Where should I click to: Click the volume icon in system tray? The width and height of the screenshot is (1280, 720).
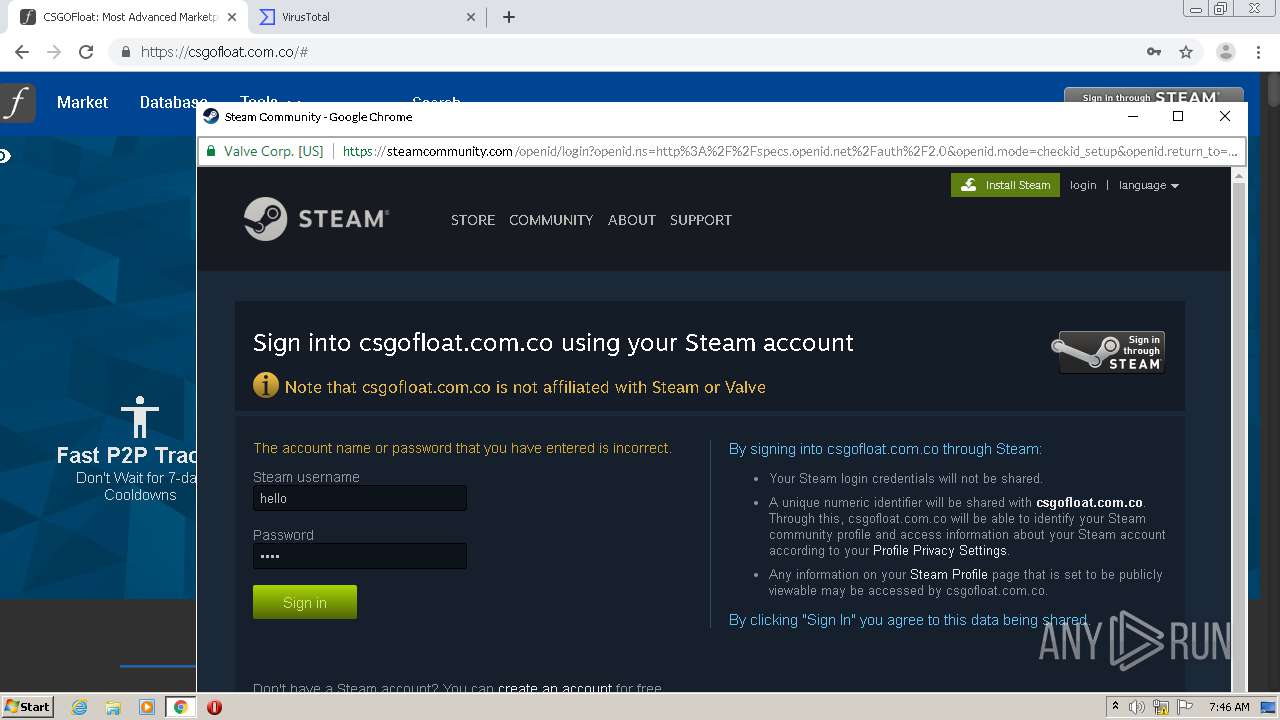point(1137,707)
